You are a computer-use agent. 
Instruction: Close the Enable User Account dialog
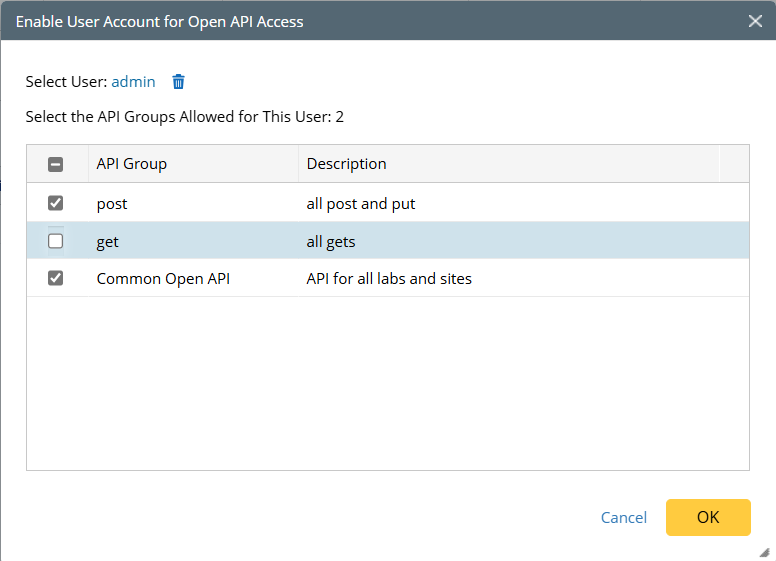point(755,21)
